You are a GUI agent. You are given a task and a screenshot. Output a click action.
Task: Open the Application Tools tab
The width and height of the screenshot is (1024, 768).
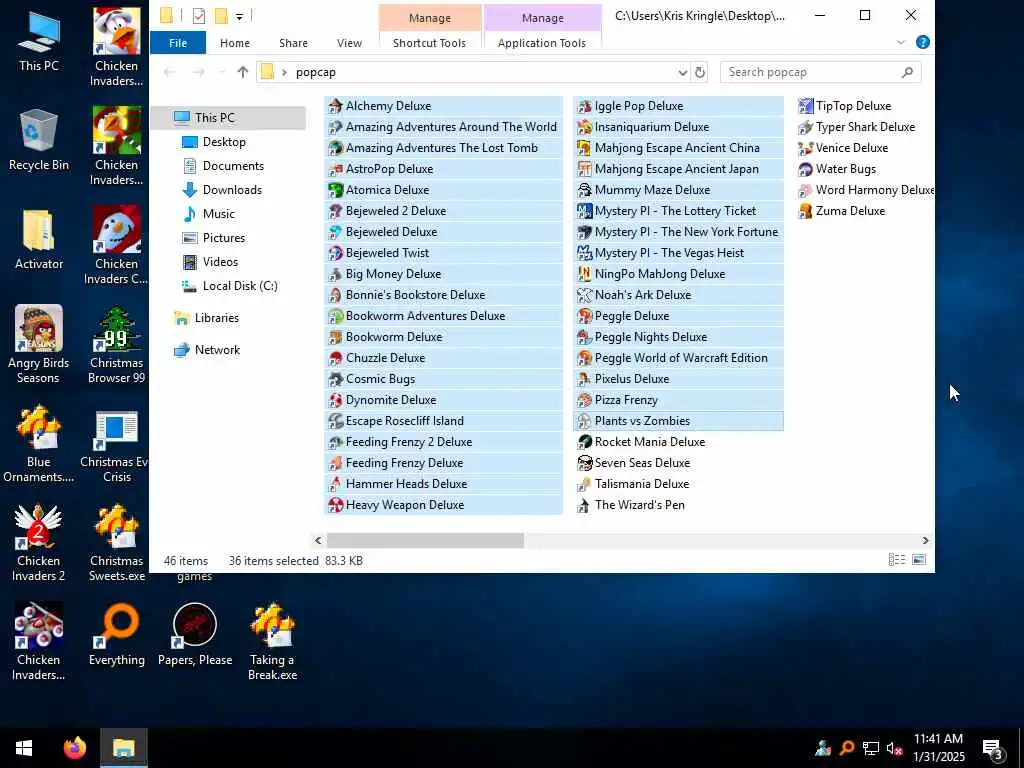pyautogui.click(x=541, y=43)
